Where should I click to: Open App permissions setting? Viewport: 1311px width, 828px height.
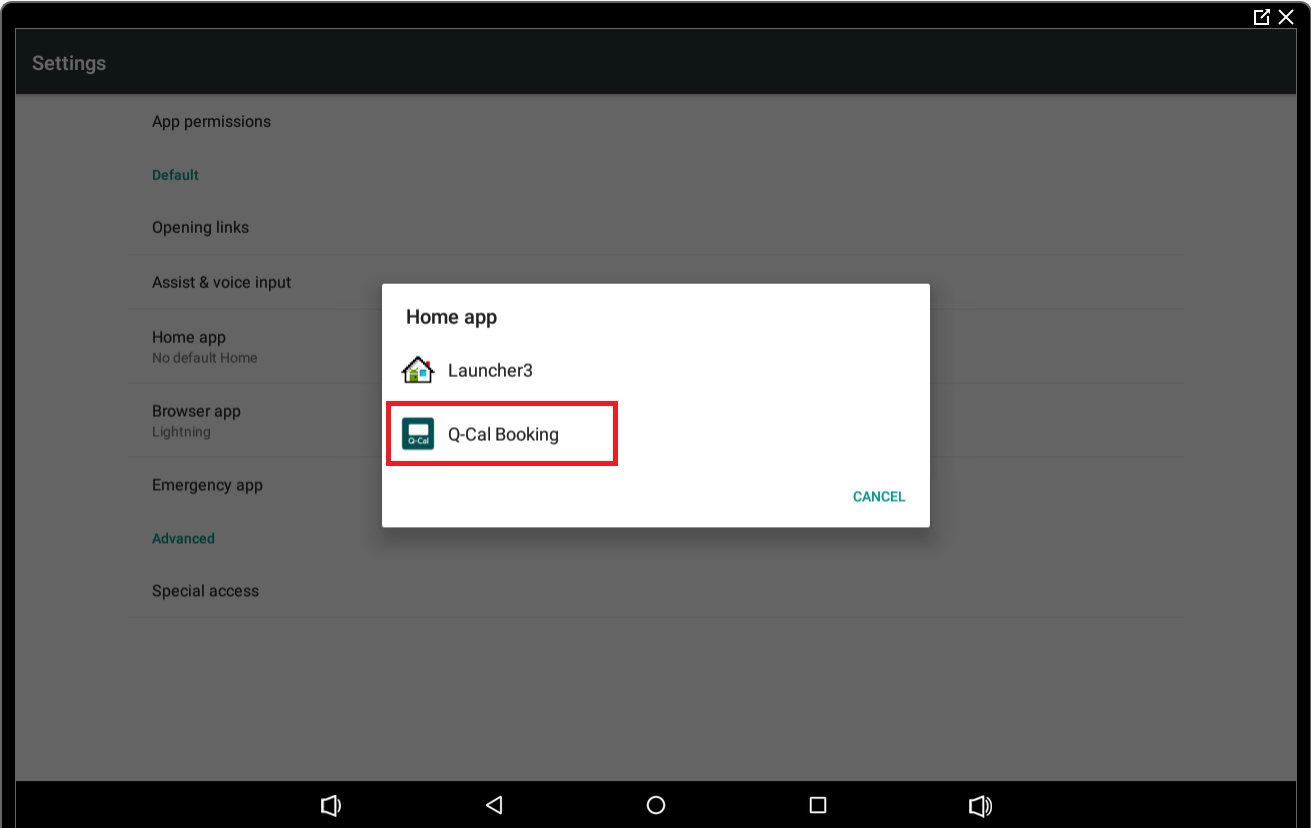click(x=656, y=122)
